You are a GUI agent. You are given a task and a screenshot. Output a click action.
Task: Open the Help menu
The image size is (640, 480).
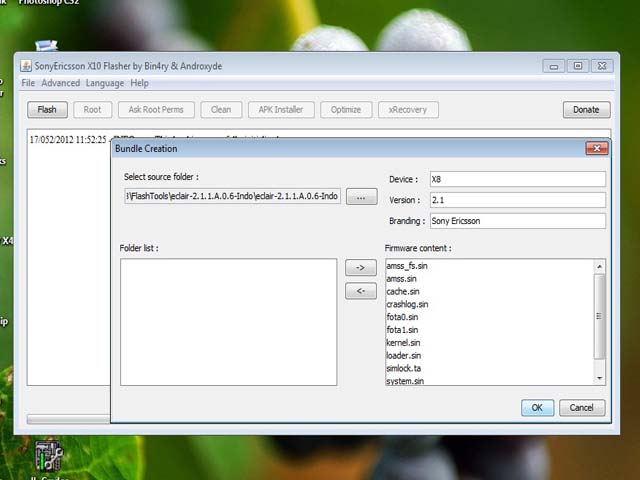(140, 83)
